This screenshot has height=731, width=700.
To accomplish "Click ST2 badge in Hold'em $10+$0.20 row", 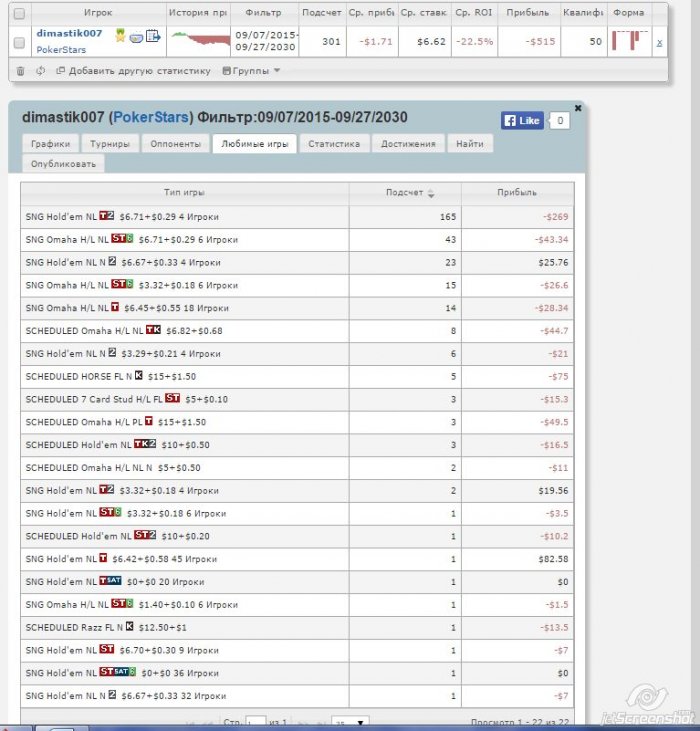I will click(145, 535).
